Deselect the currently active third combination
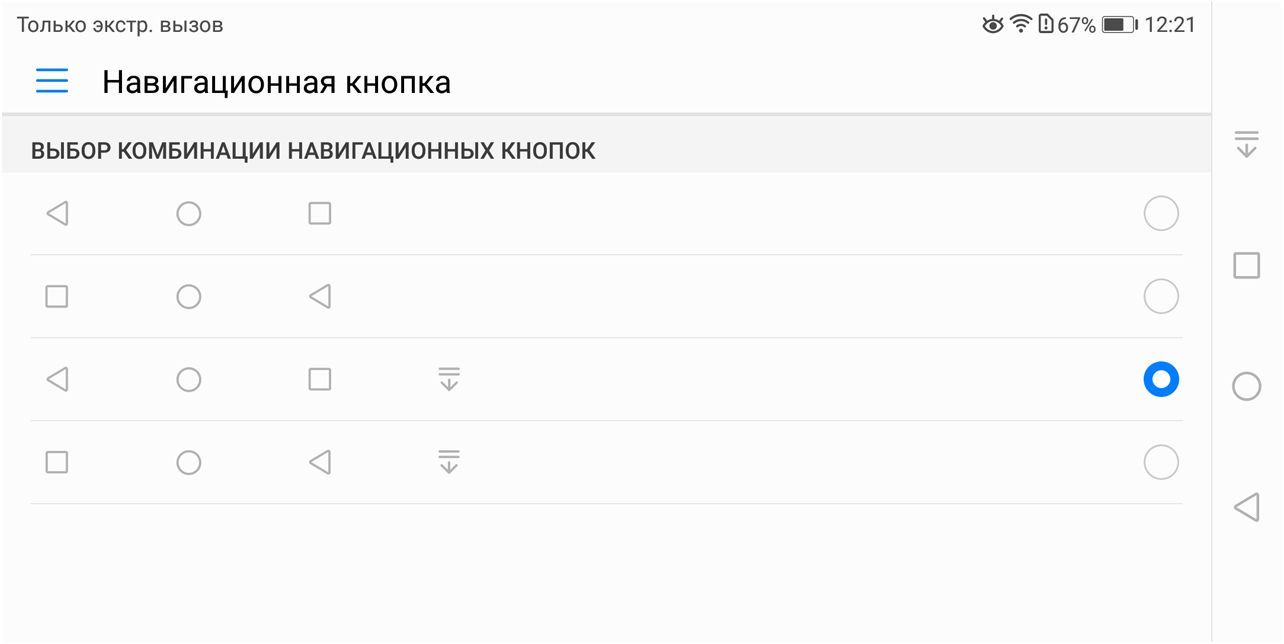The height and width of the screenshot is (644, 1284). coord(1160,379)
